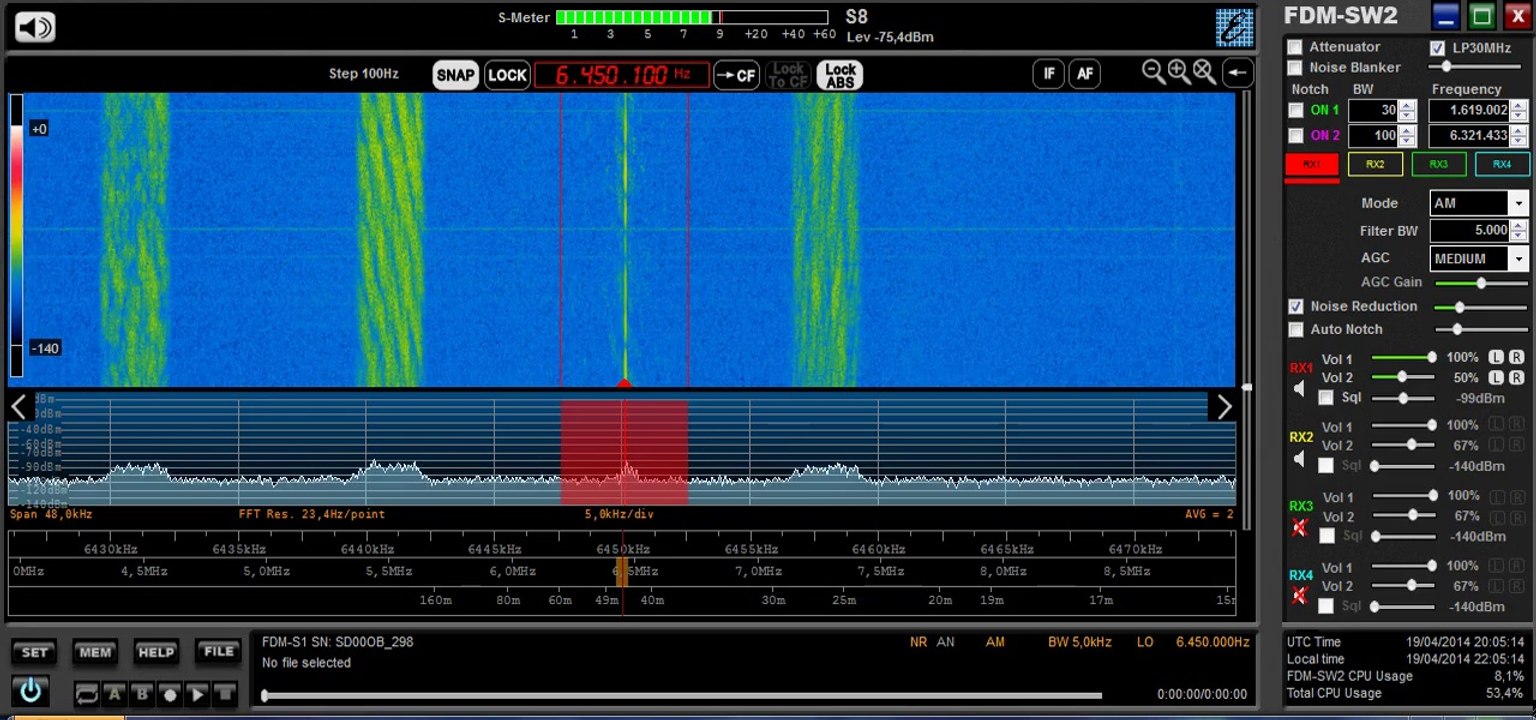Step the Notch 1 frequency 1.619.002 spinner
Screen dimensions: 1536x720
coord(1519,110)
